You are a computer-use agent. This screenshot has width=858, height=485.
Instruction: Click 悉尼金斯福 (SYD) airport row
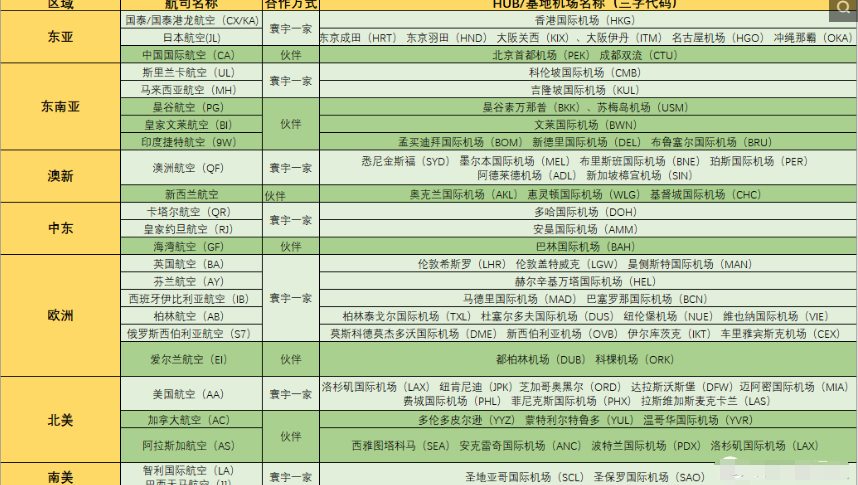588,168
